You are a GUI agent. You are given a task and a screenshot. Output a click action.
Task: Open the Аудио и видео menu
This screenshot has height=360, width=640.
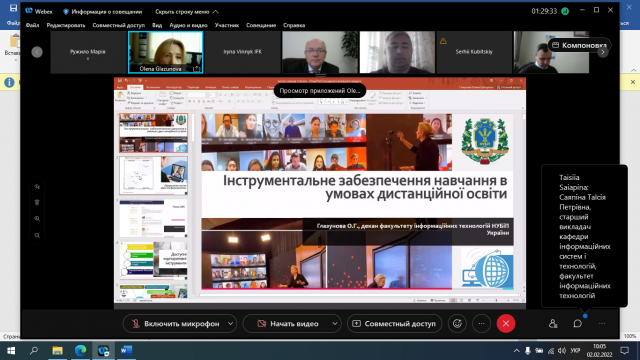188,25
